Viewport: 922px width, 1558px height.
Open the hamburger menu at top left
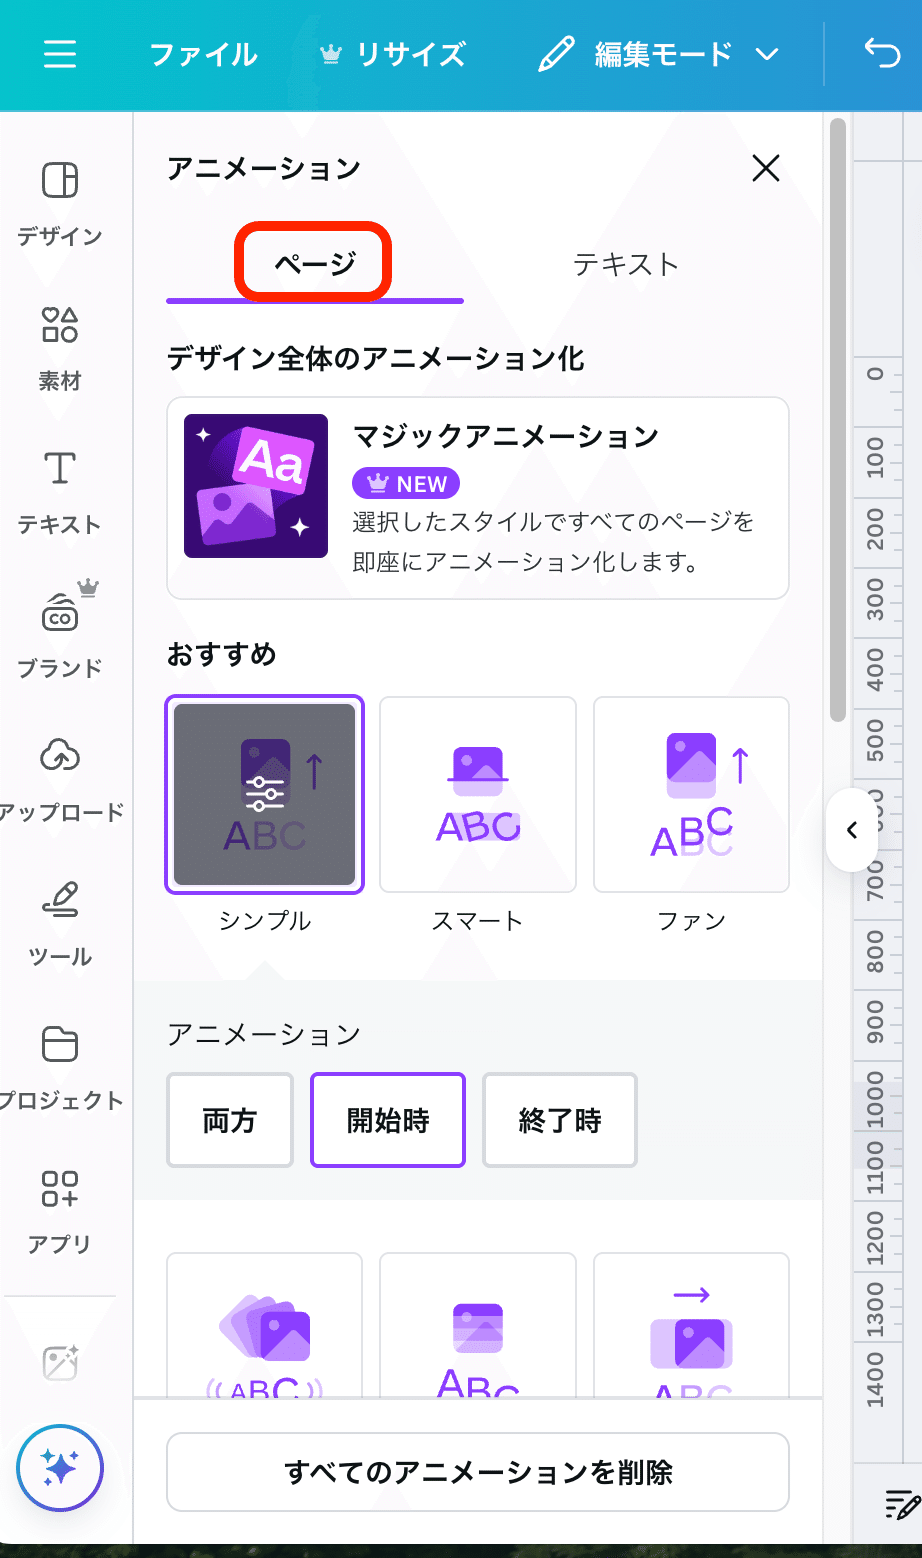pyautogui.click(x=60, y=55)
